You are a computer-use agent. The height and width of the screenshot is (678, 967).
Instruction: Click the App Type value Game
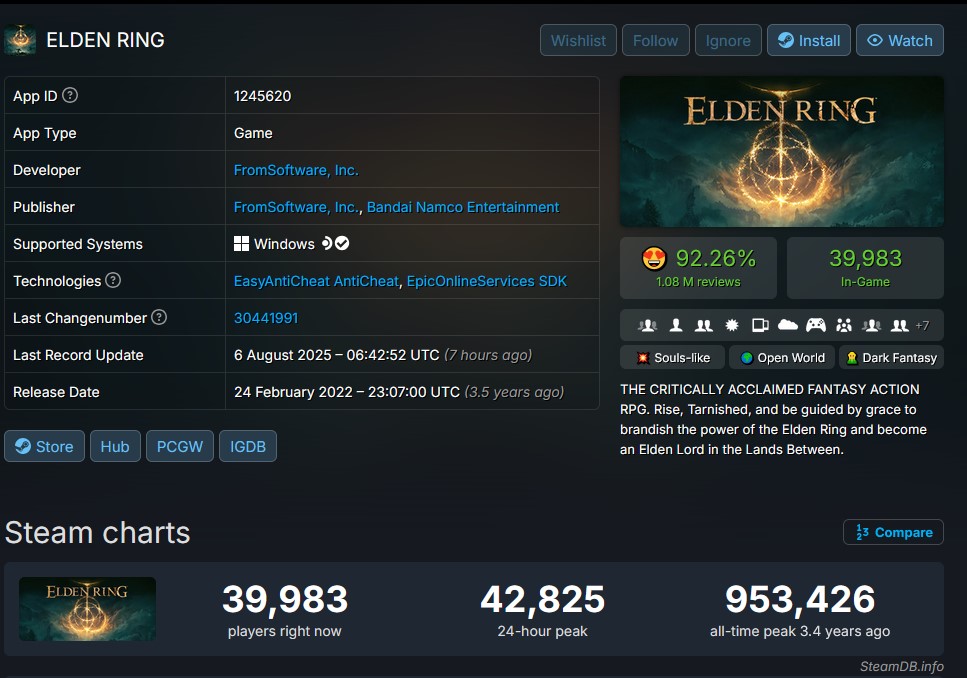[253, 133]
